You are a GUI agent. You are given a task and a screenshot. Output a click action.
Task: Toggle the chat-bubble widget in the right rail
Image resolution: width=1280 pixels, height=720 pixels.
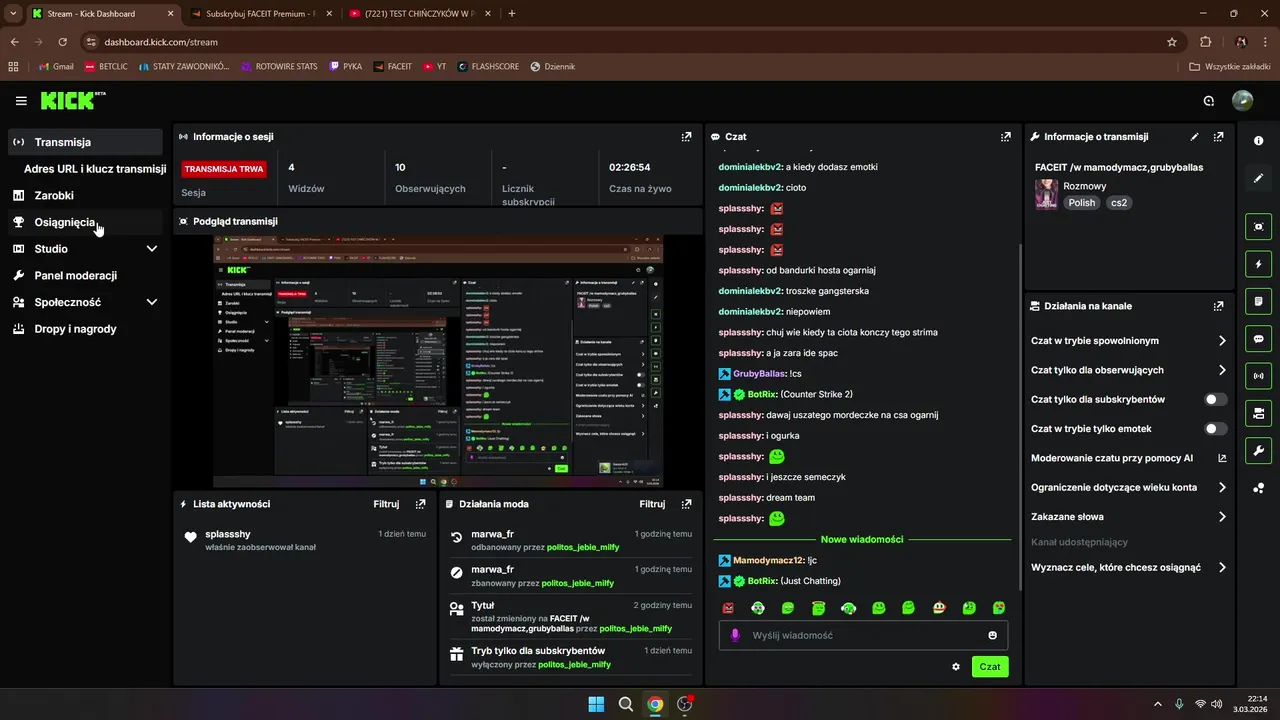1258,339
